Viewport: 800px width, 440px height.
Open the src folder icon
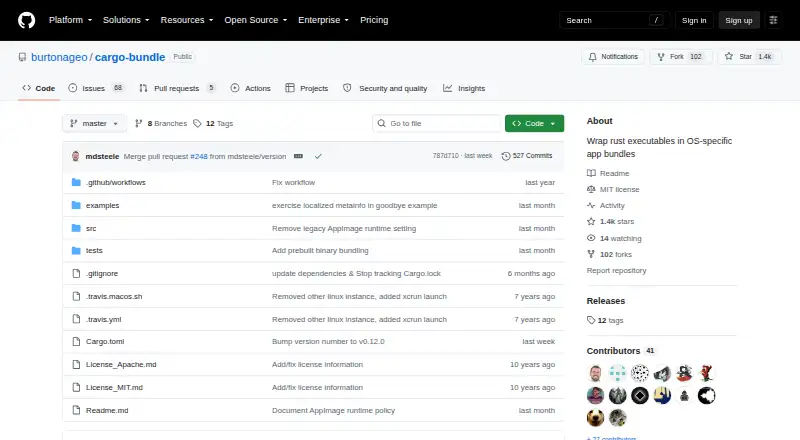click(x=76, y=228)
